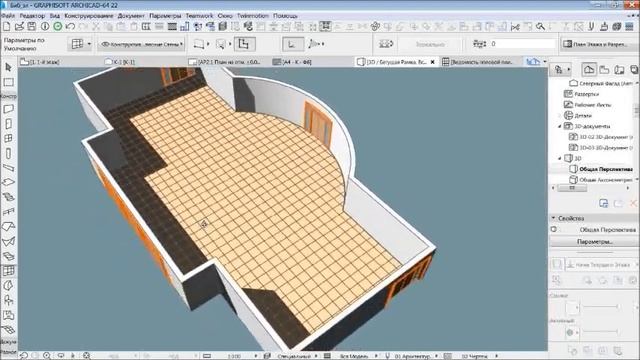Screen dimensions: 640x360
Task: Click the Open file icon
Action: pos(19,27)
